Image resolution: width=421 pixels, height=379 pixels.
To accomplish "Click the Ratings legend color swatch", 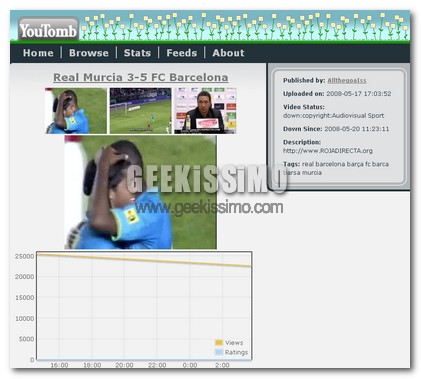I will [x=219, y=352].
